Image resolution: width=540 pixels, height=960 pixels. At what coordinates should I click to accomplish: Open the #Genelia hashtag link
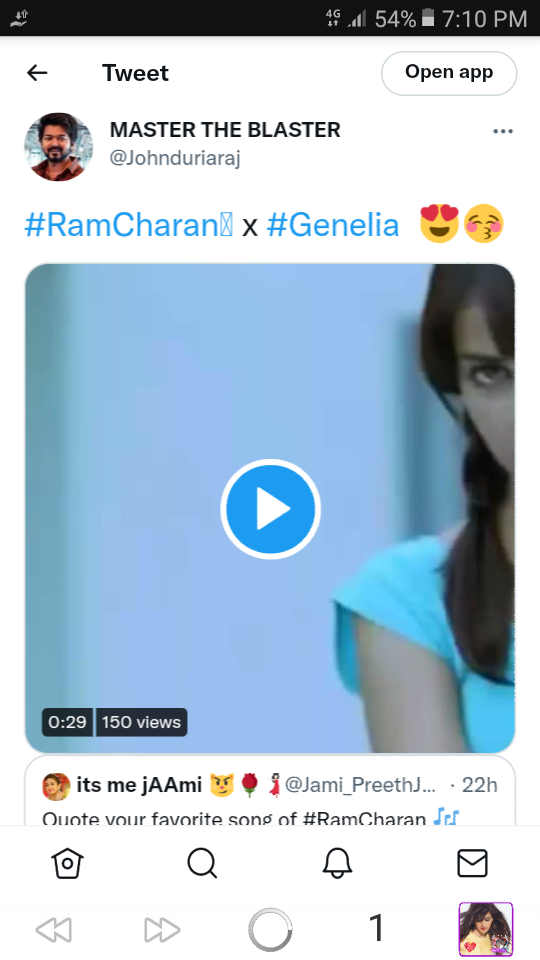pyautogui.click(x=333, y=225)
